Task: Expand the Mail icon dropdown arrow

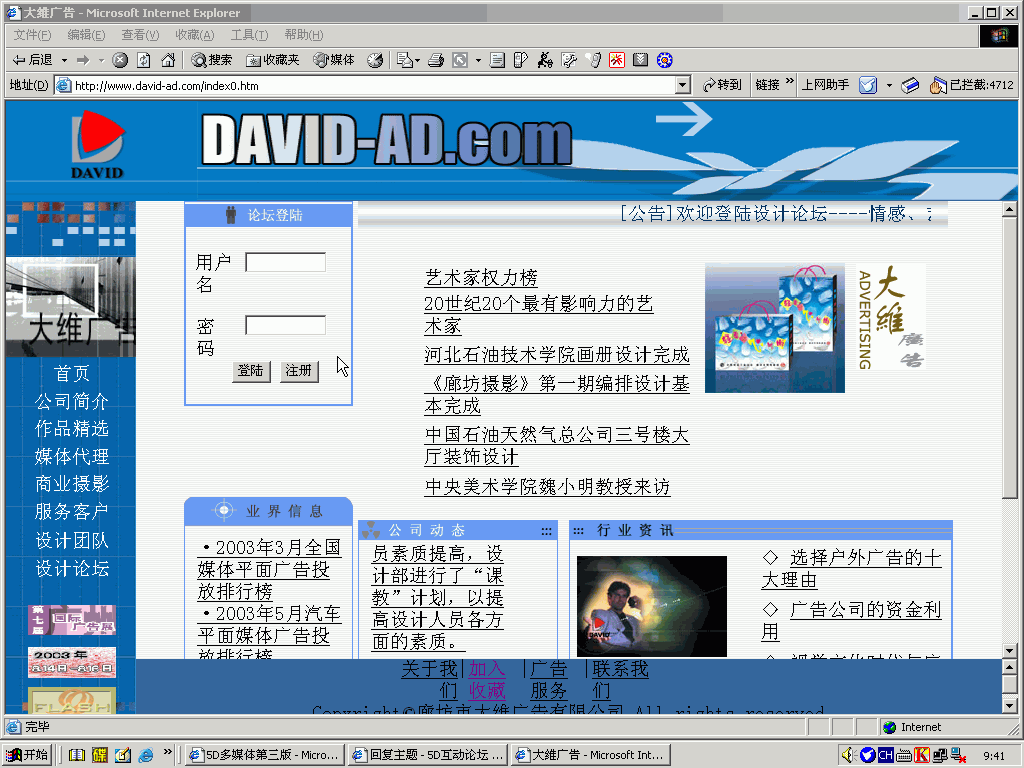Action: click(x=417, y=60)
